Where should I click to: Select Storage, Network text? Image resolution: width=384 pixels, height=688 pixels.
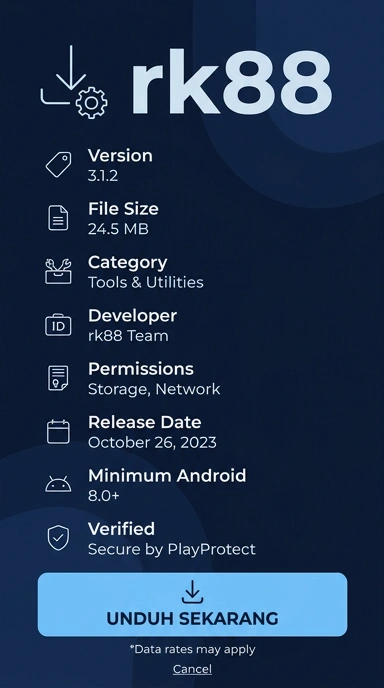(154, 389)
